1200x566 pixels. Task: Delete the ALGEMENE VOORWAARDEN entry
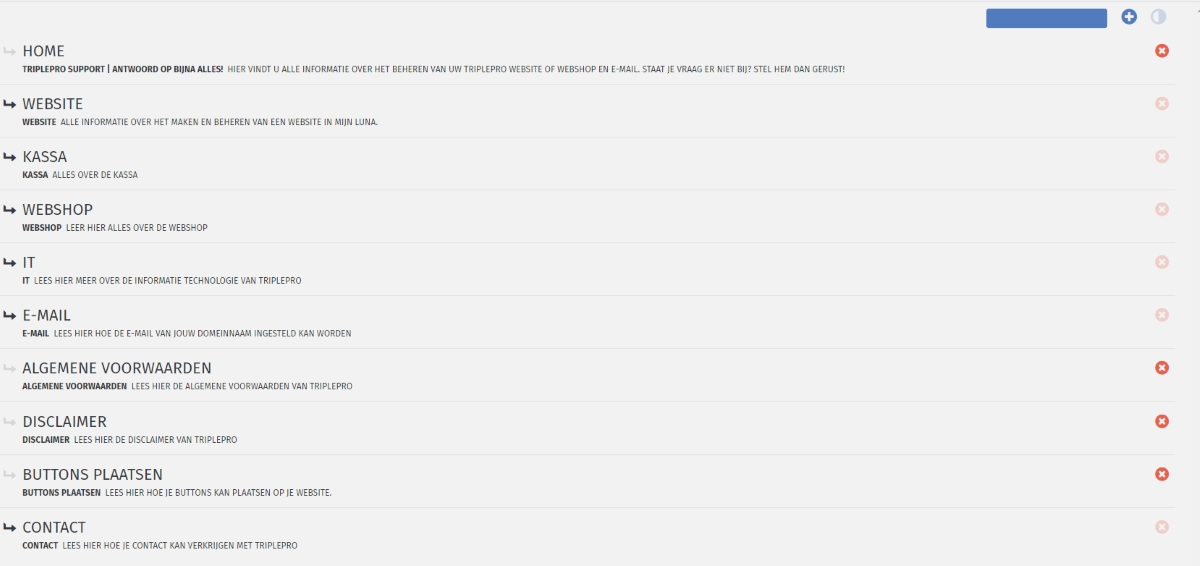(x=1162, y=368)
